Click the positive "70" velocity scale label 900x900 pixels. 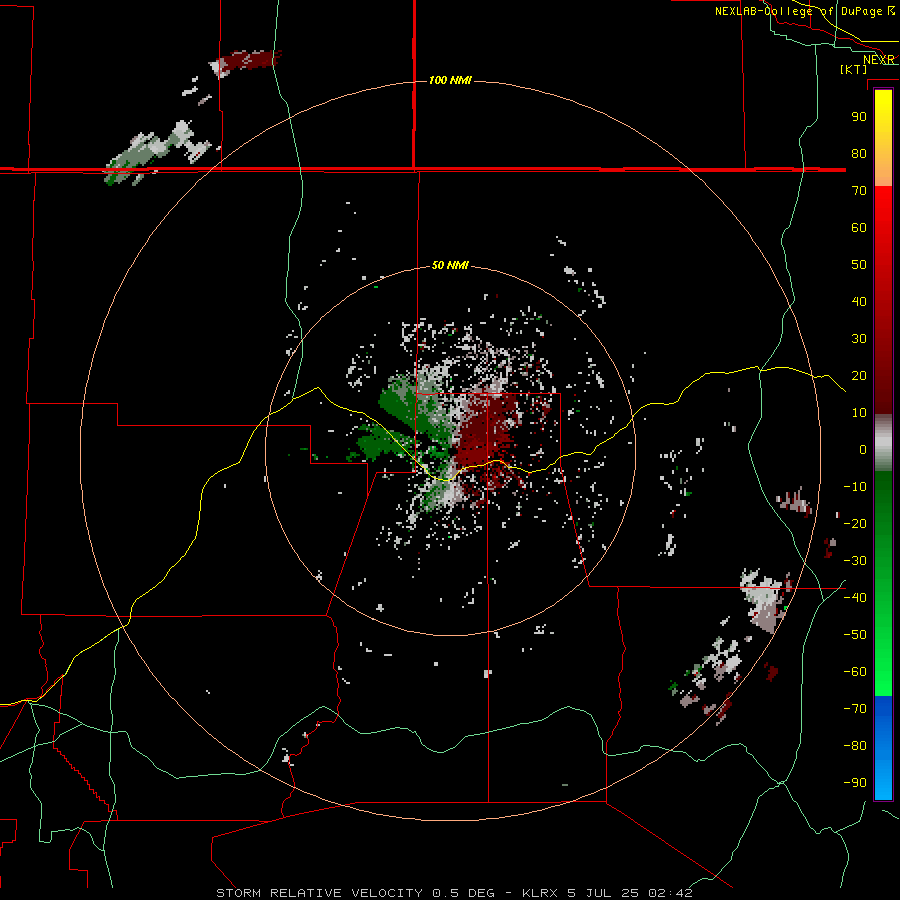coord(859,191)
